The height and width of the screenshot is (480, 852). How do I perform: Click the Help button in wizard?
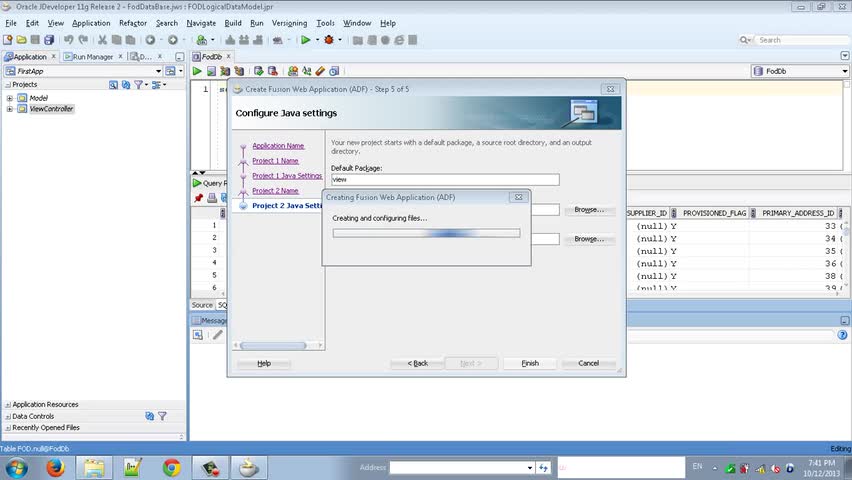264,363
